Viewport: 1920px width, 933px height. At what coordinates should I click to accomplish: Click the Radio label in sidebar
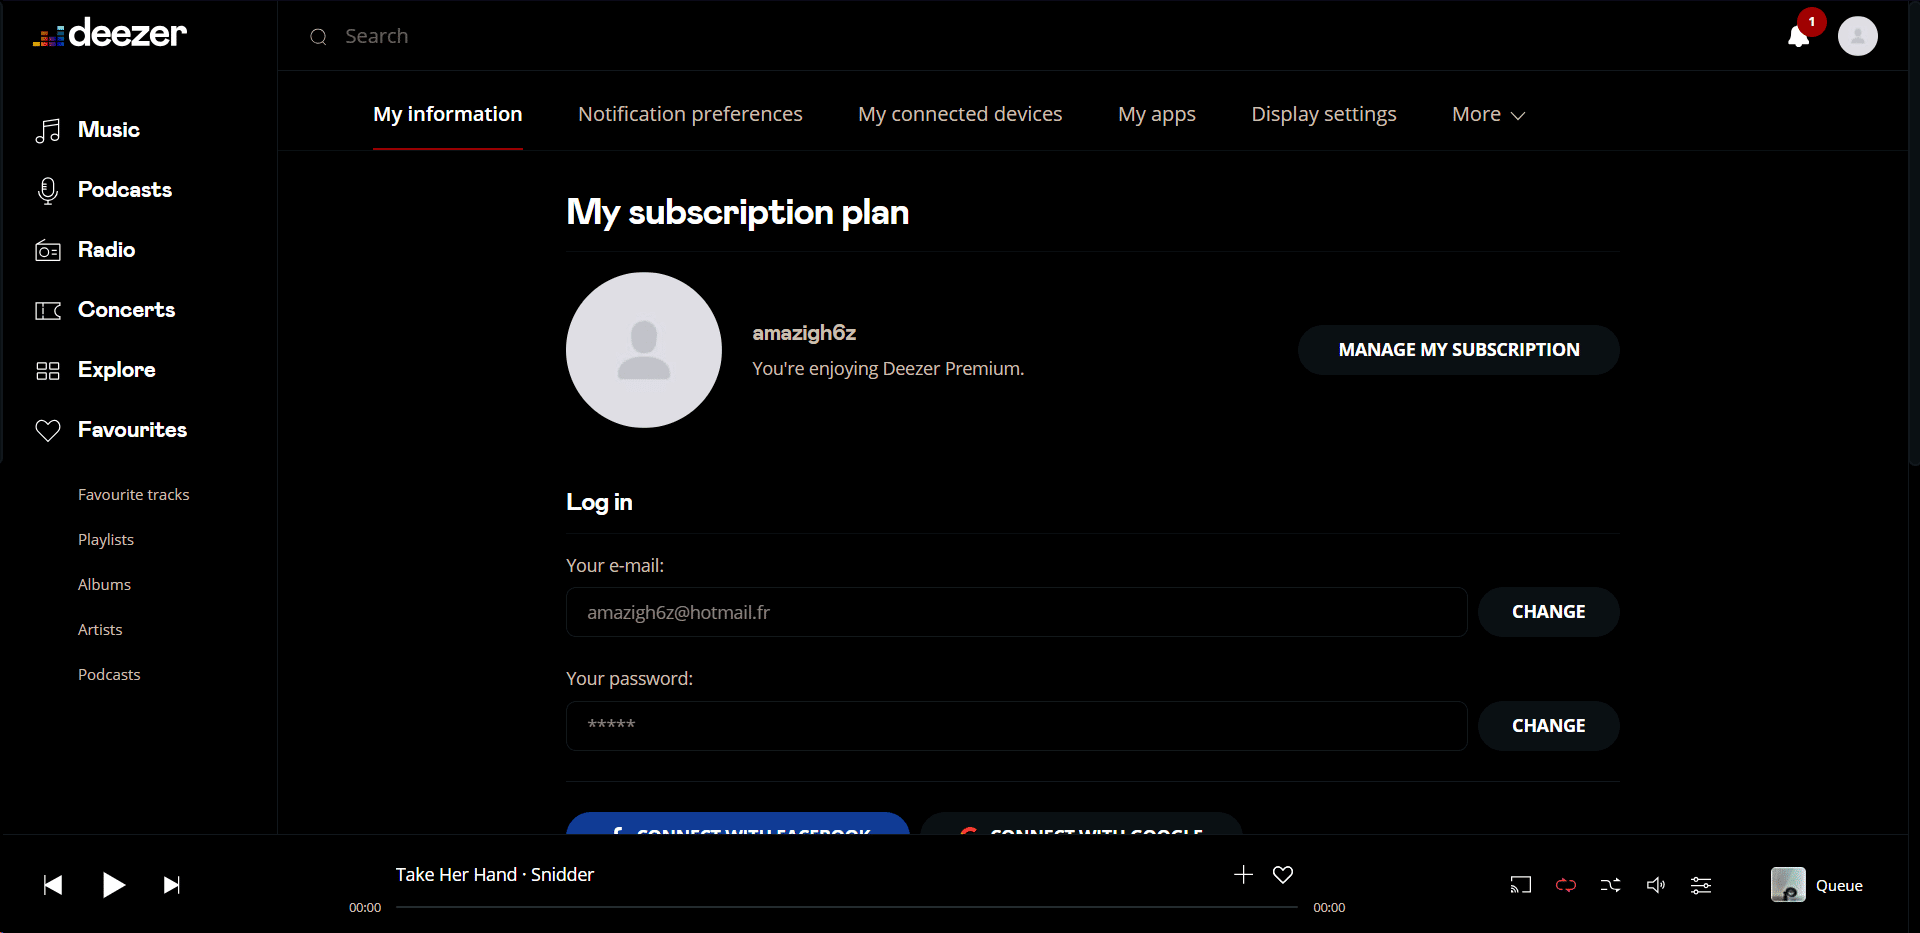tap(107, 250)
